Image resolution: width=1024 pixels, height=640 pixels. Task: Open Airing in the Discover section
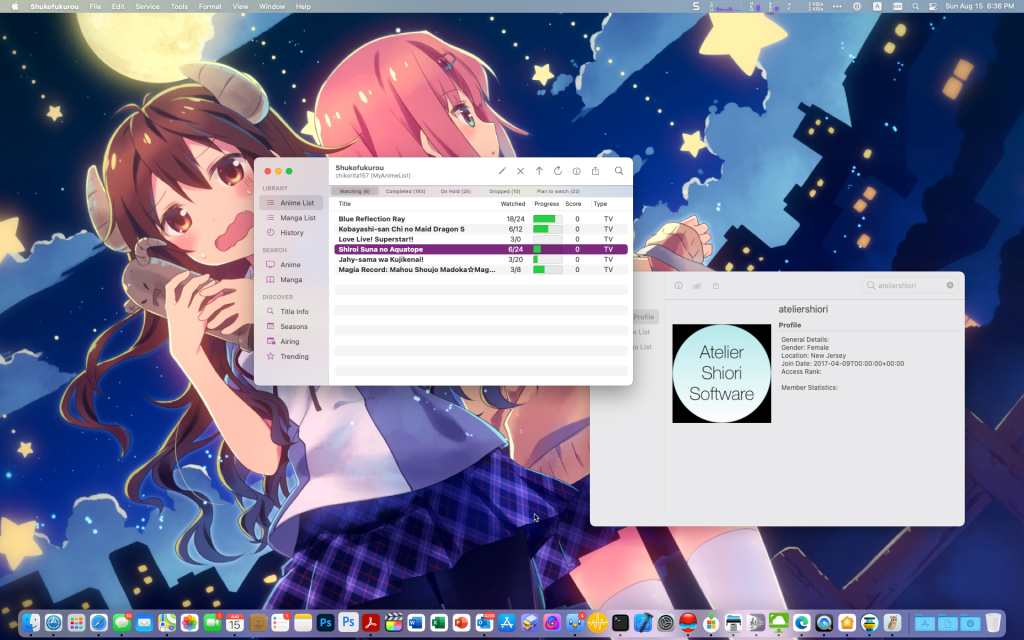point(291,342)
